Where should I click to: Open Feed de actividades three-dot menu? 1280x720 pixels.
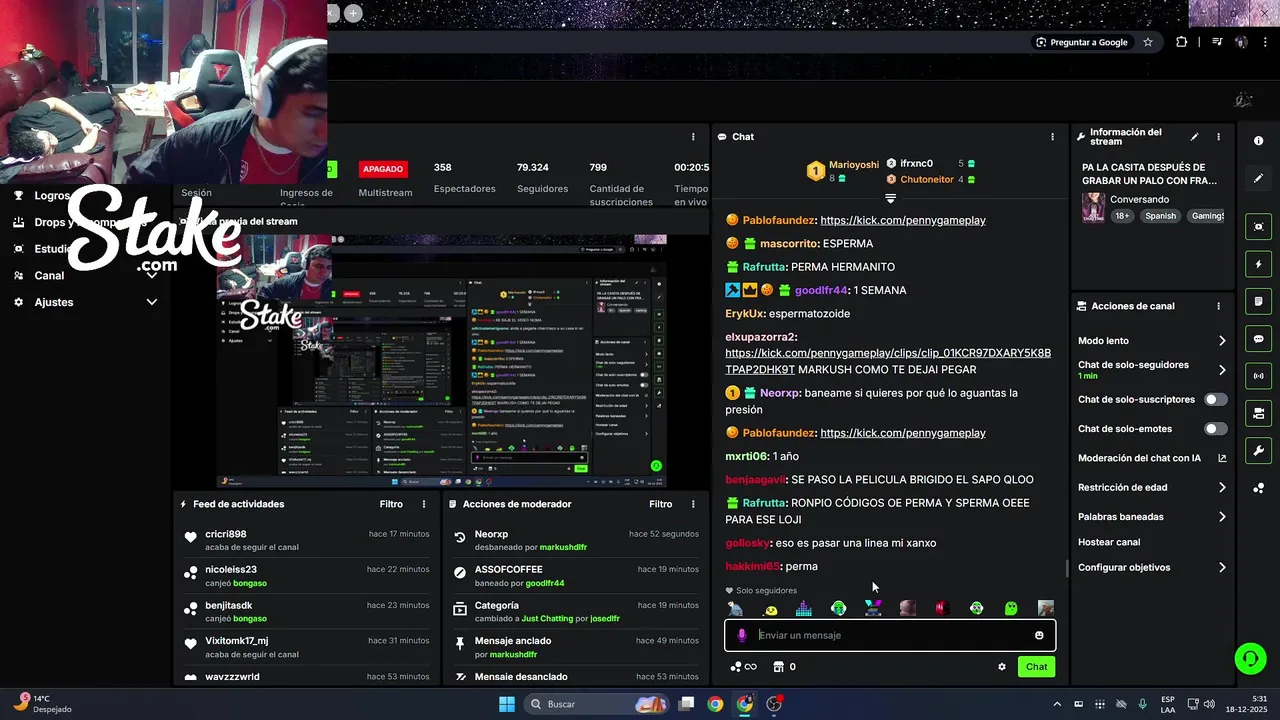pos(424,504)
